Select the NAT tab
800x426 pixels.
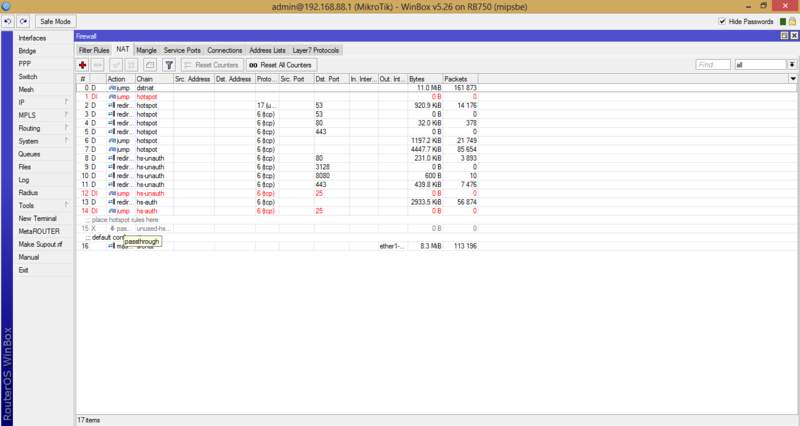[x=122, y=49]
